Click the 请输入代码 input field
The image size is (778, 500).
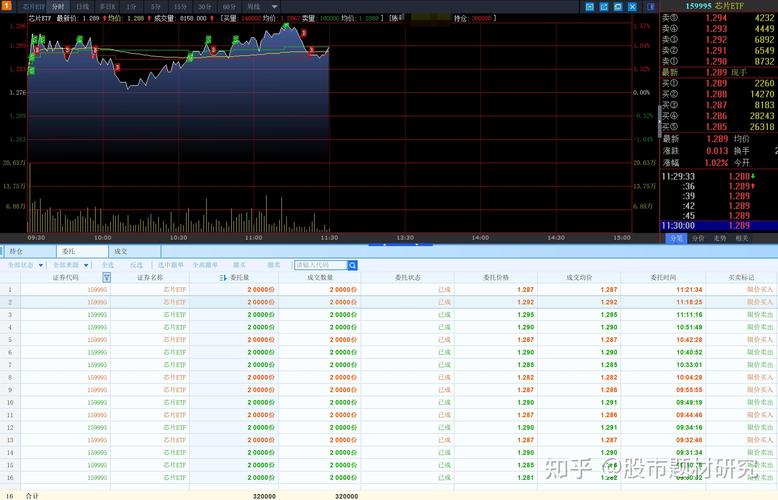click(x=318, y=265)
